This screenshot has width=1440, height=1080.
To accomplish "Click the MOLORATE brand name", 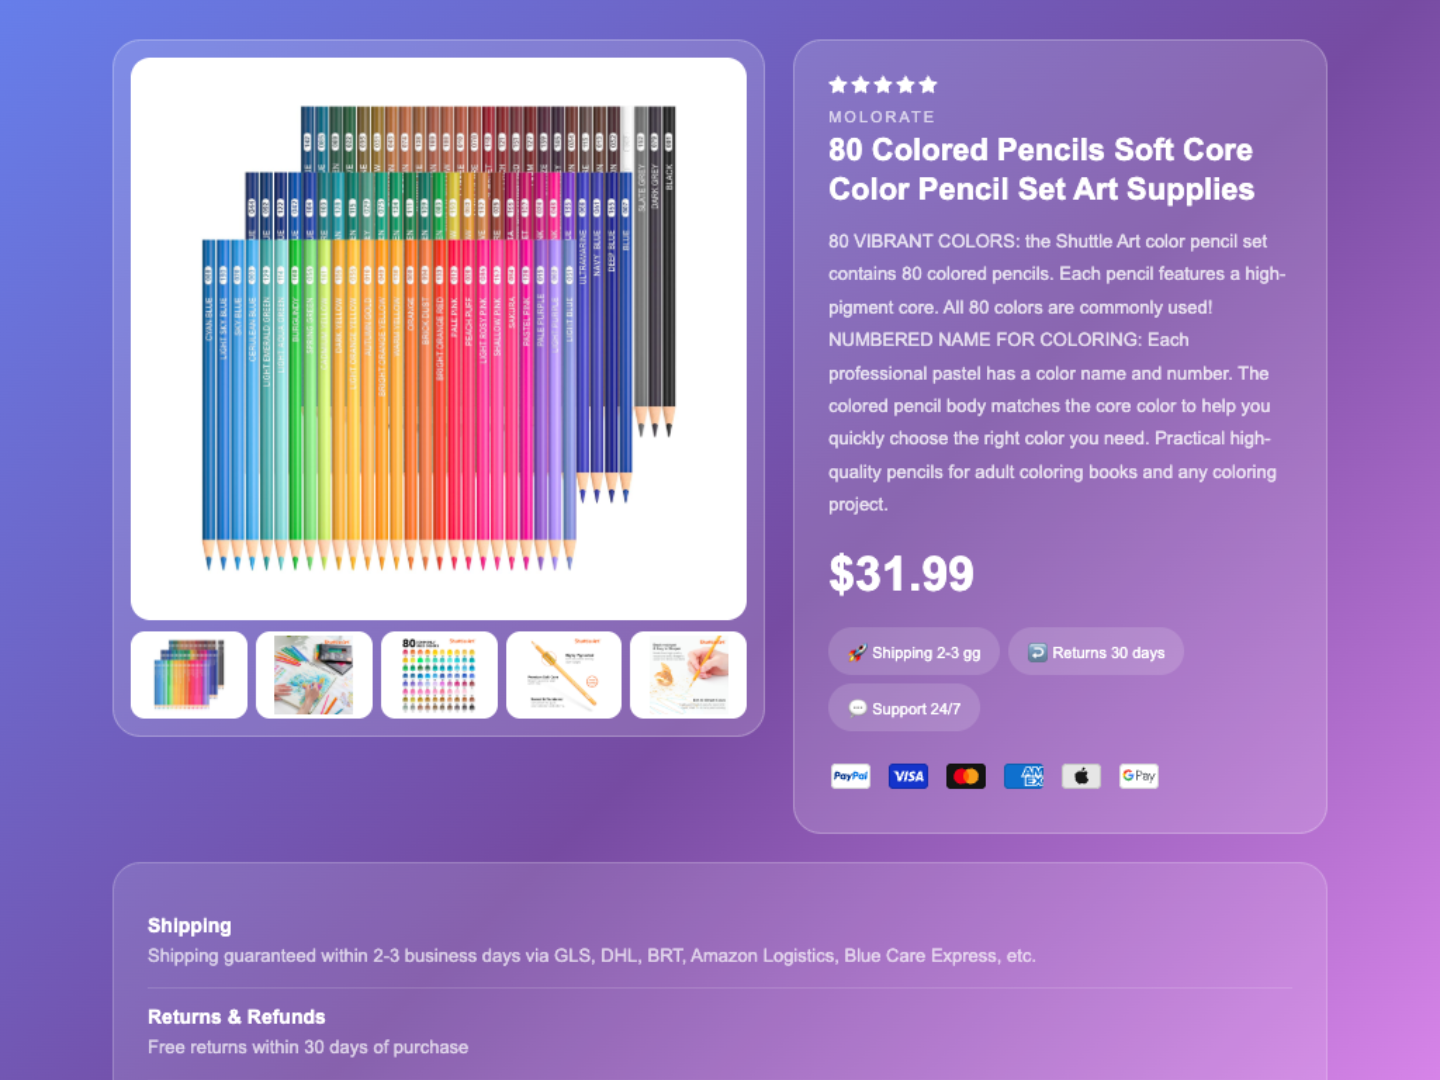I will (x=881, y=117).
